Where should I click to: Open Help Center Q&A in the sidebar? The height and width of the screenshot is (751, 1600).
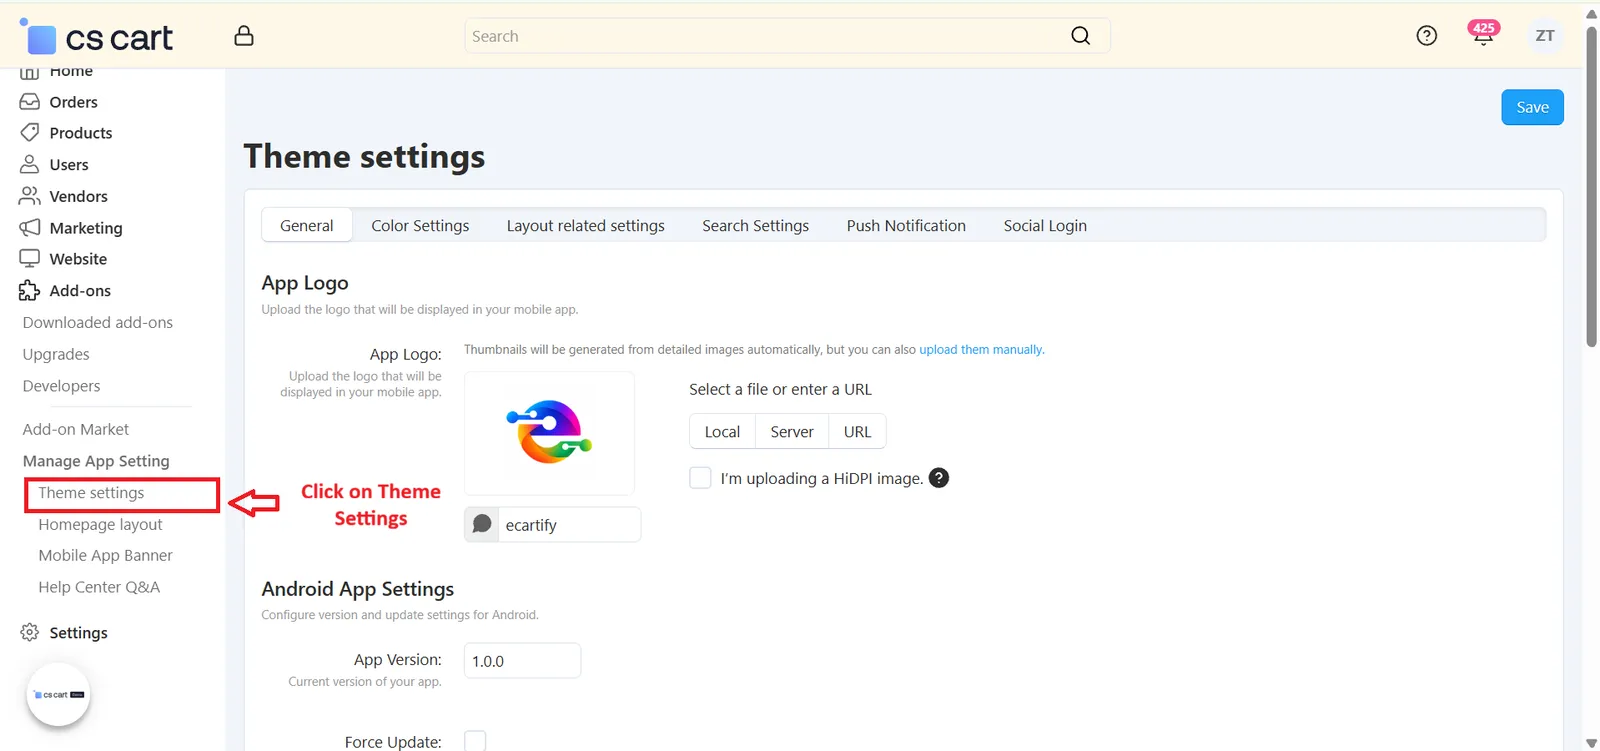[x=99, y=587]
